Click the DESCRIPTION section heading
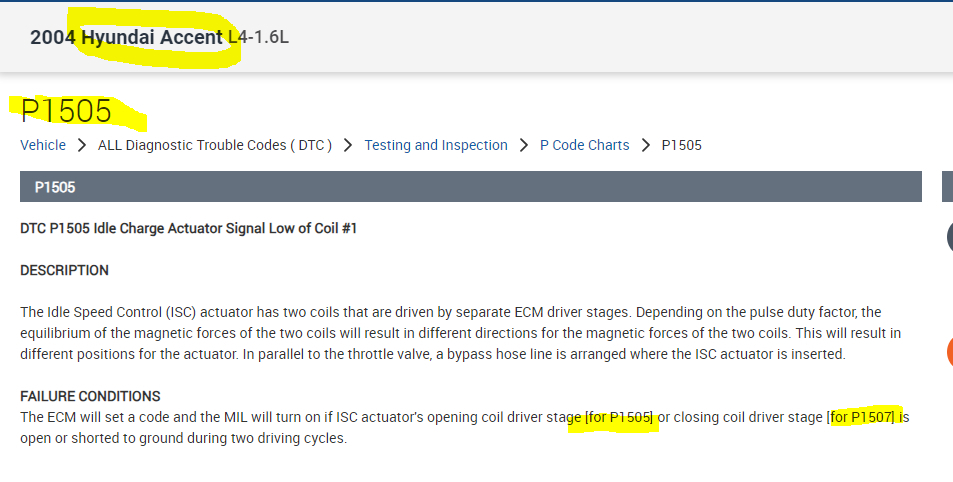This screenshot has width=953, height=482. point(65,270)
